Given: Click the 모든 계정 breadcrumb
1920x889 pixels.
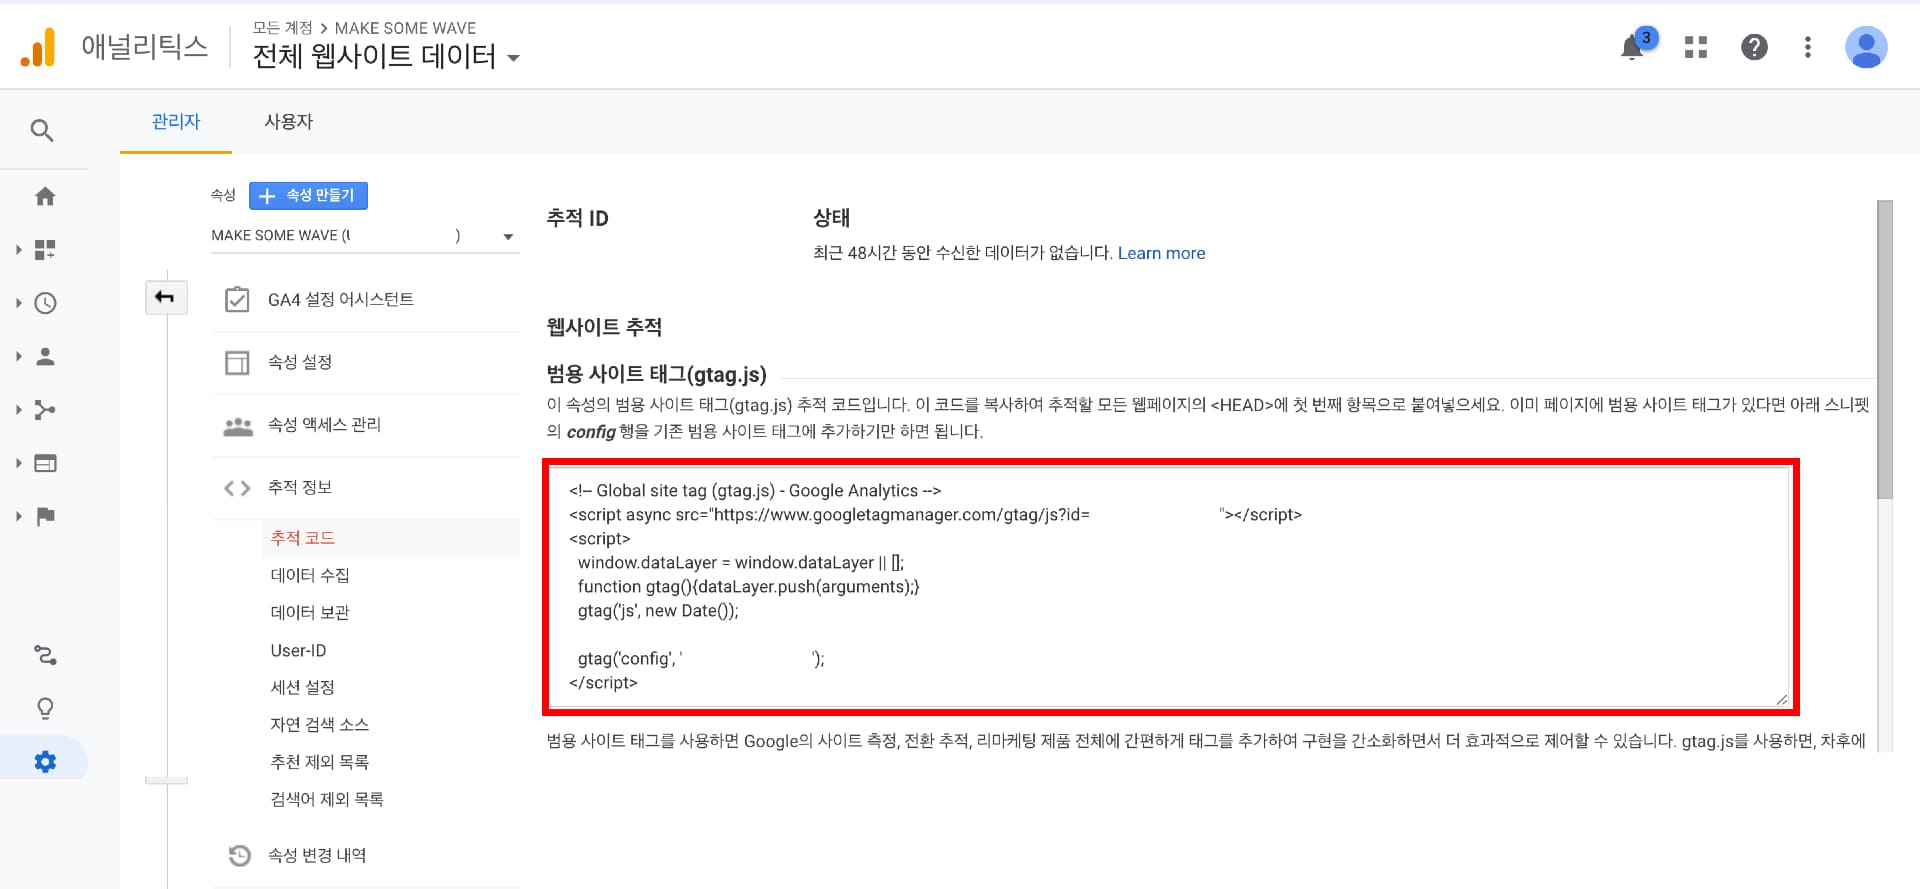Looking at the screenshot, I should click(x=282, y=28).
